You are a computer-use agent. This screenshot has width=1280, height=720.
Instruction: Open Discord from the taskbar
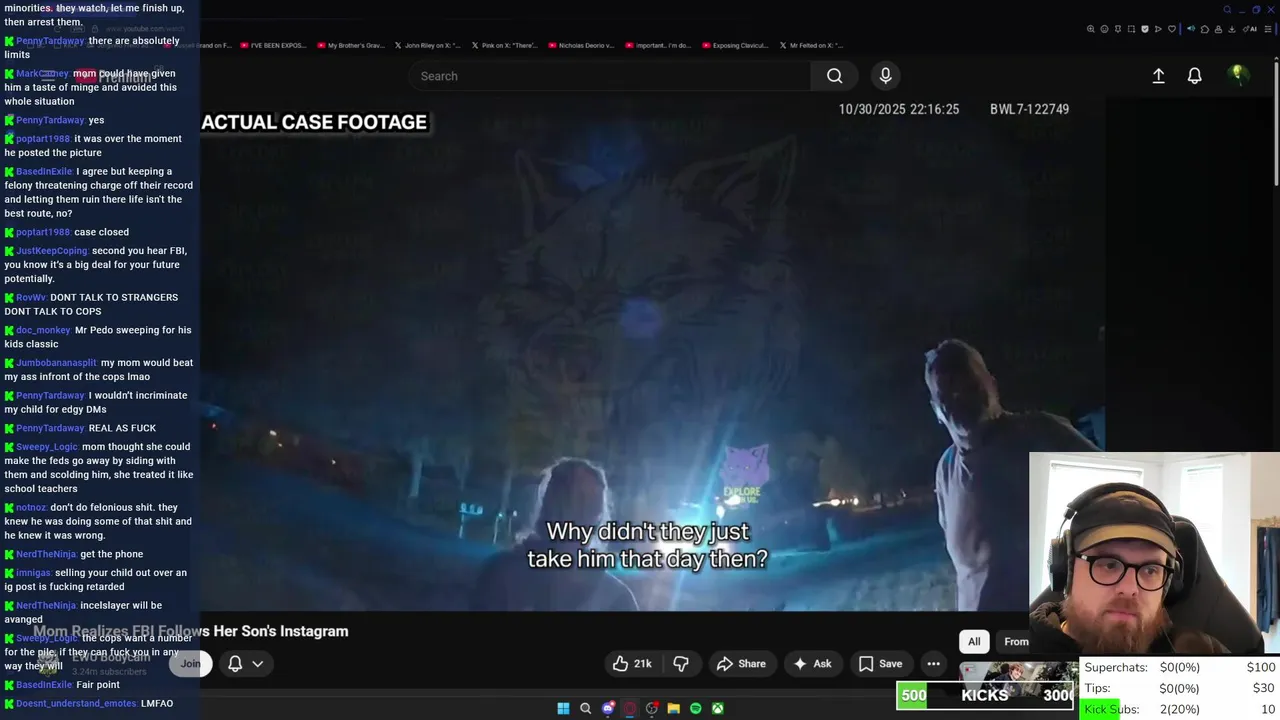[x=608, y=708]
